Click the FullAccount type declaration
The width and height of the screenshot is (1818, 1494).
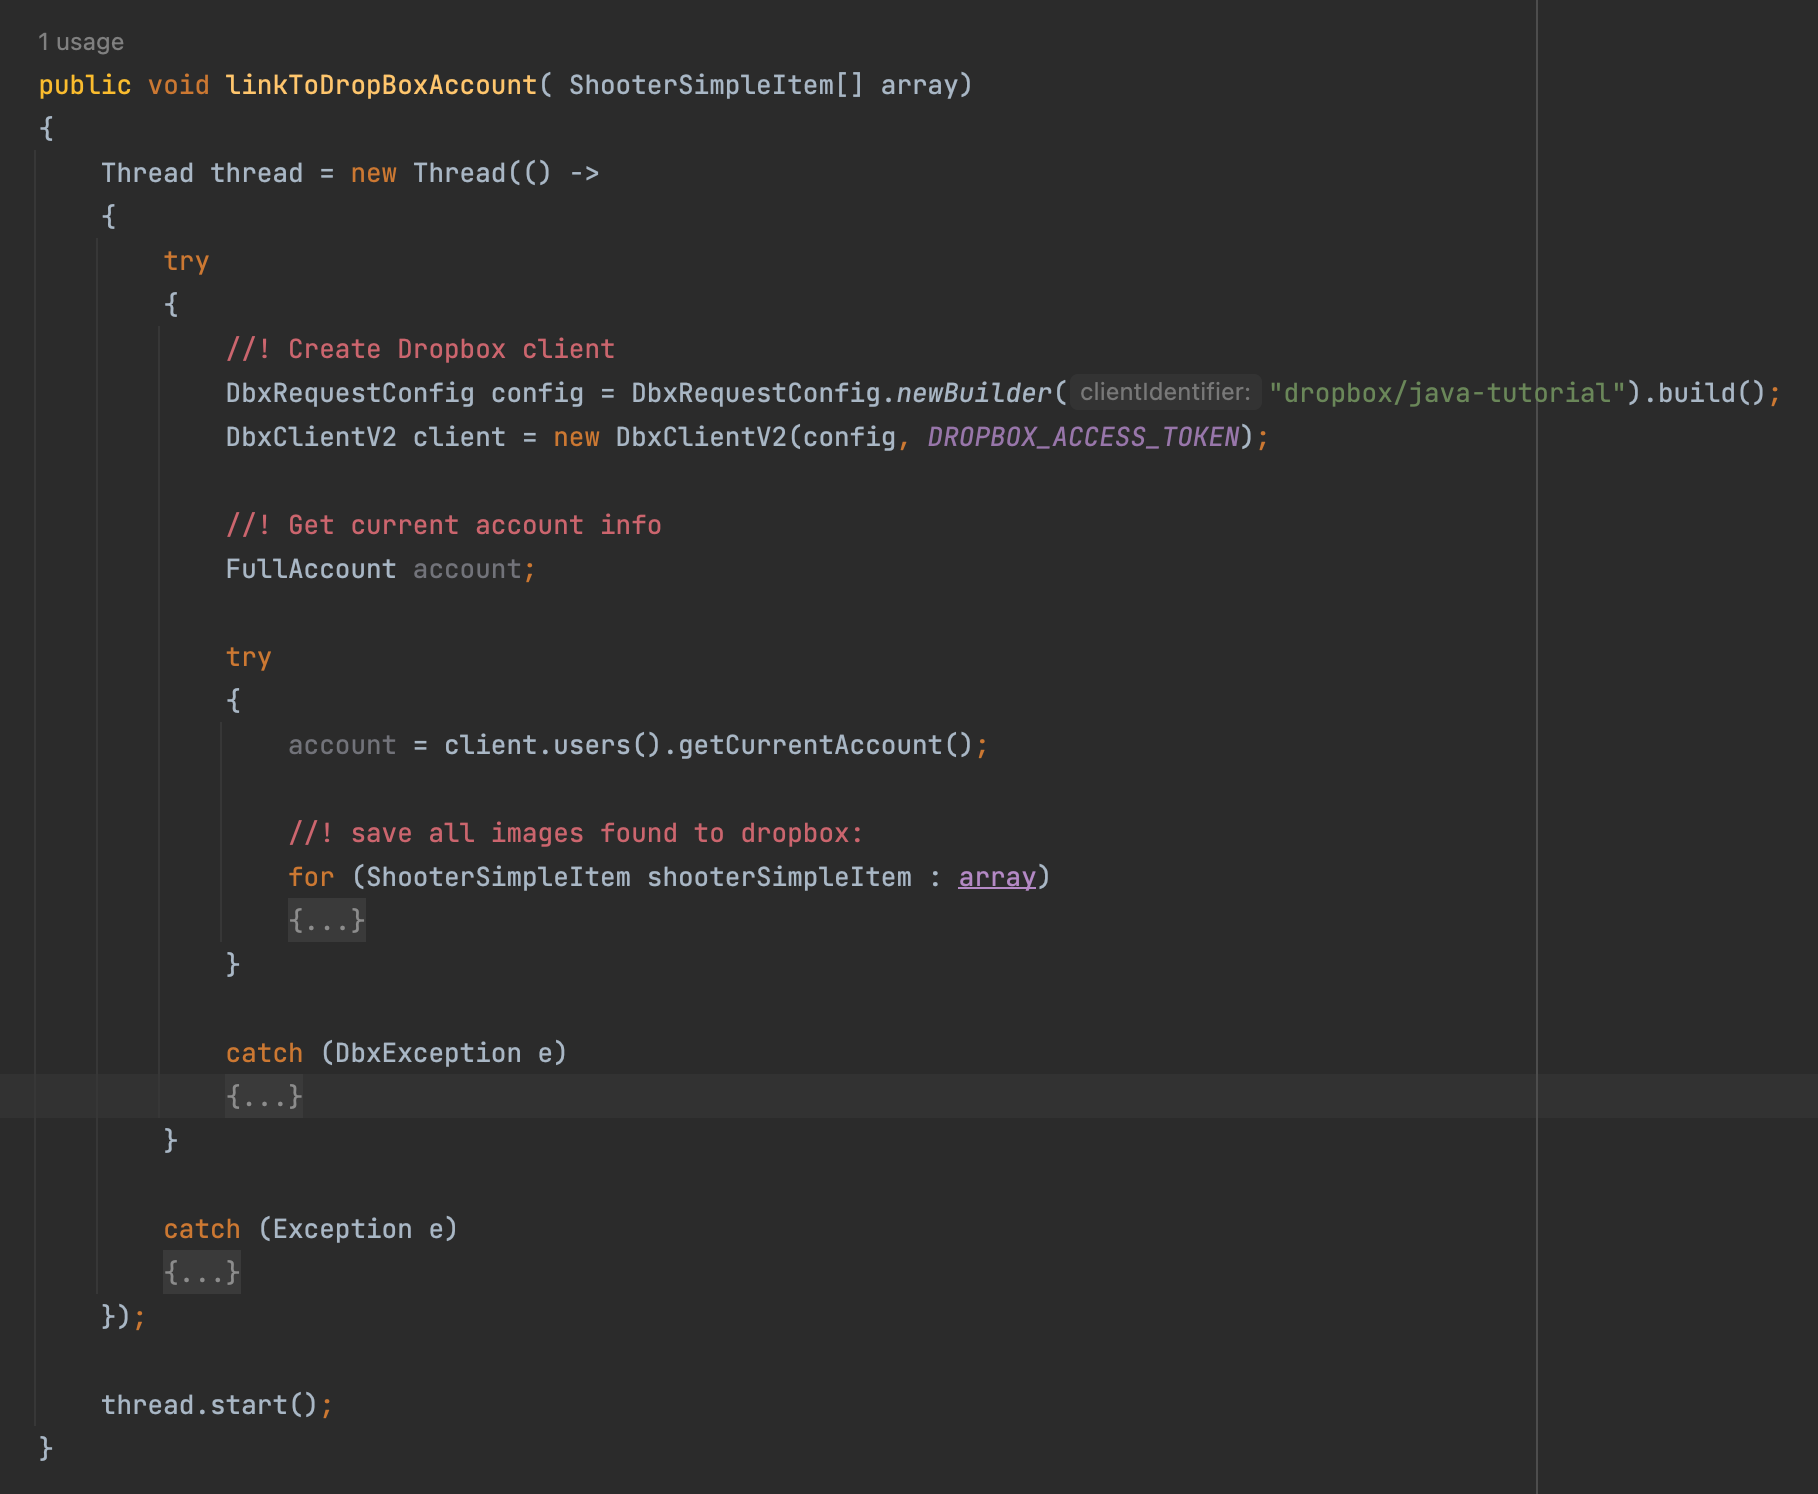[311, 568]
